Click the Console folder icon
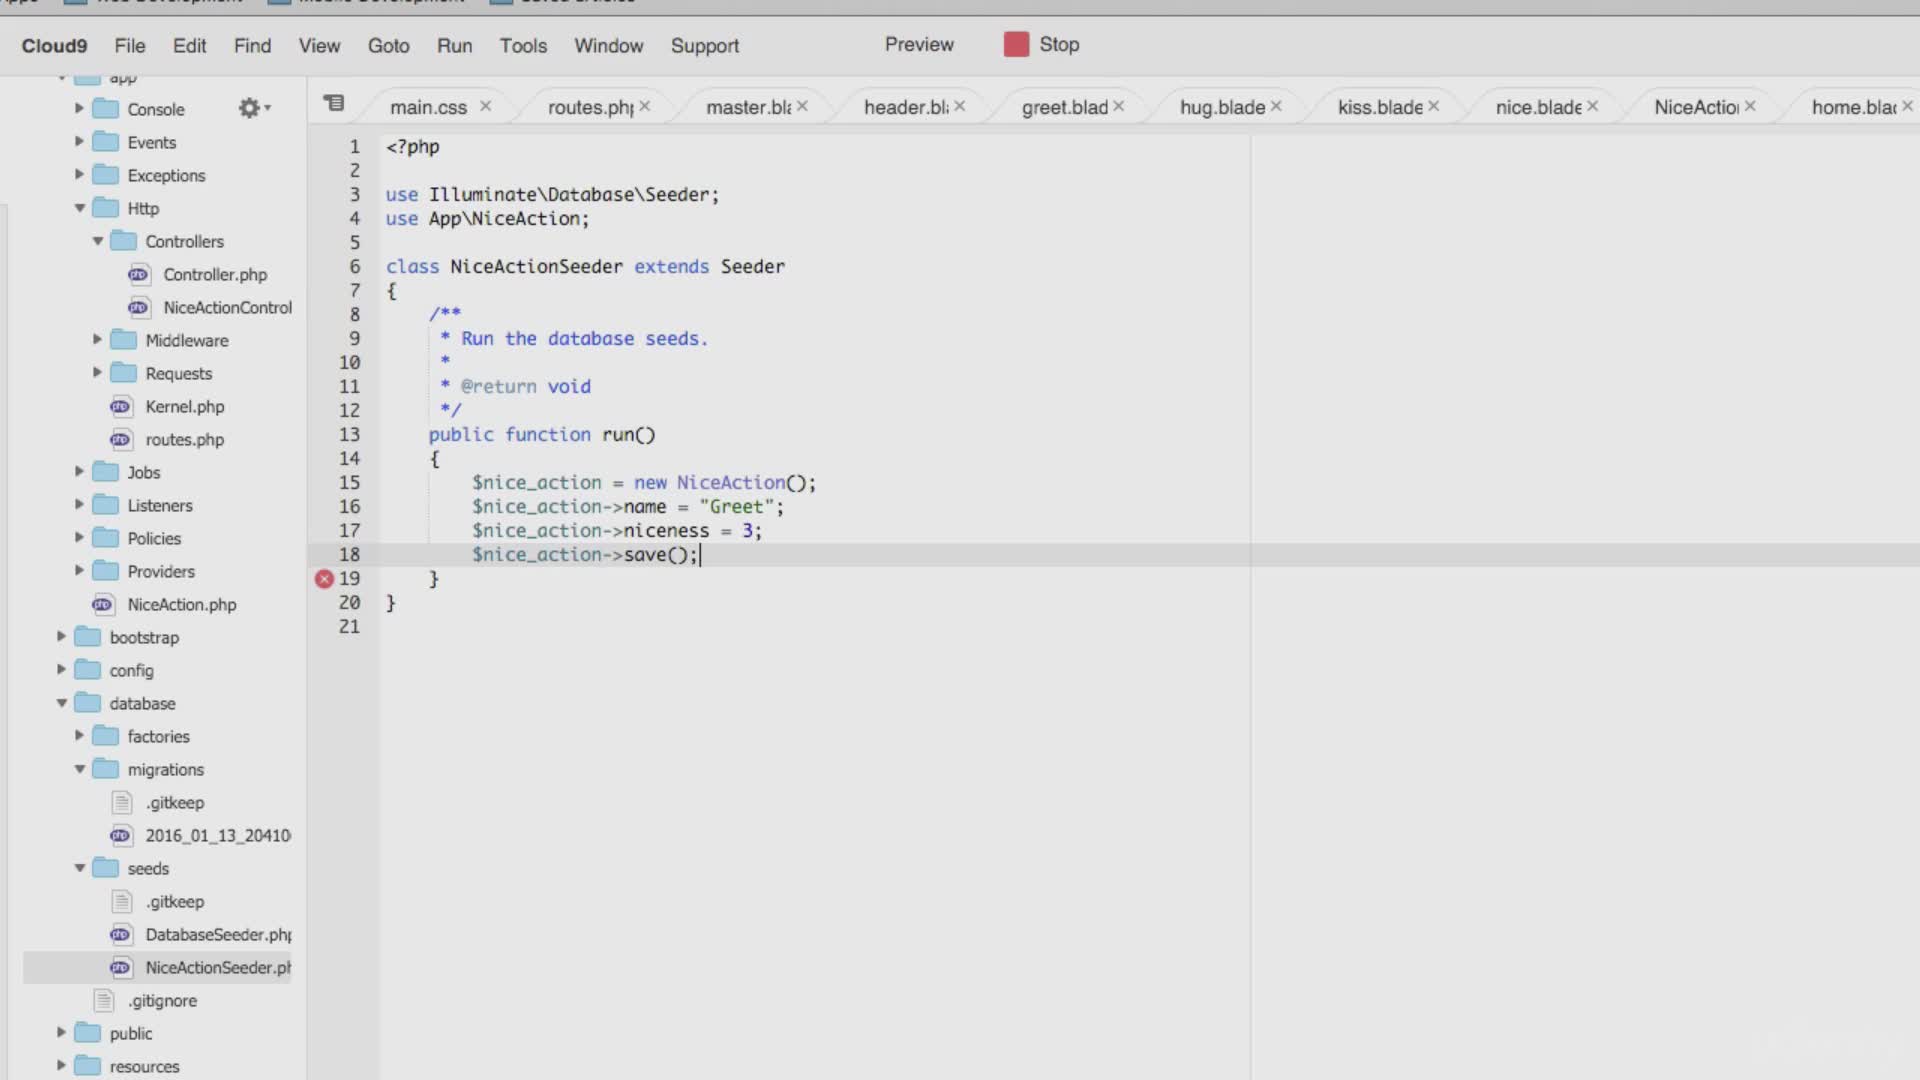This screenshot has width=1920, height=1080. pos(105,108)
